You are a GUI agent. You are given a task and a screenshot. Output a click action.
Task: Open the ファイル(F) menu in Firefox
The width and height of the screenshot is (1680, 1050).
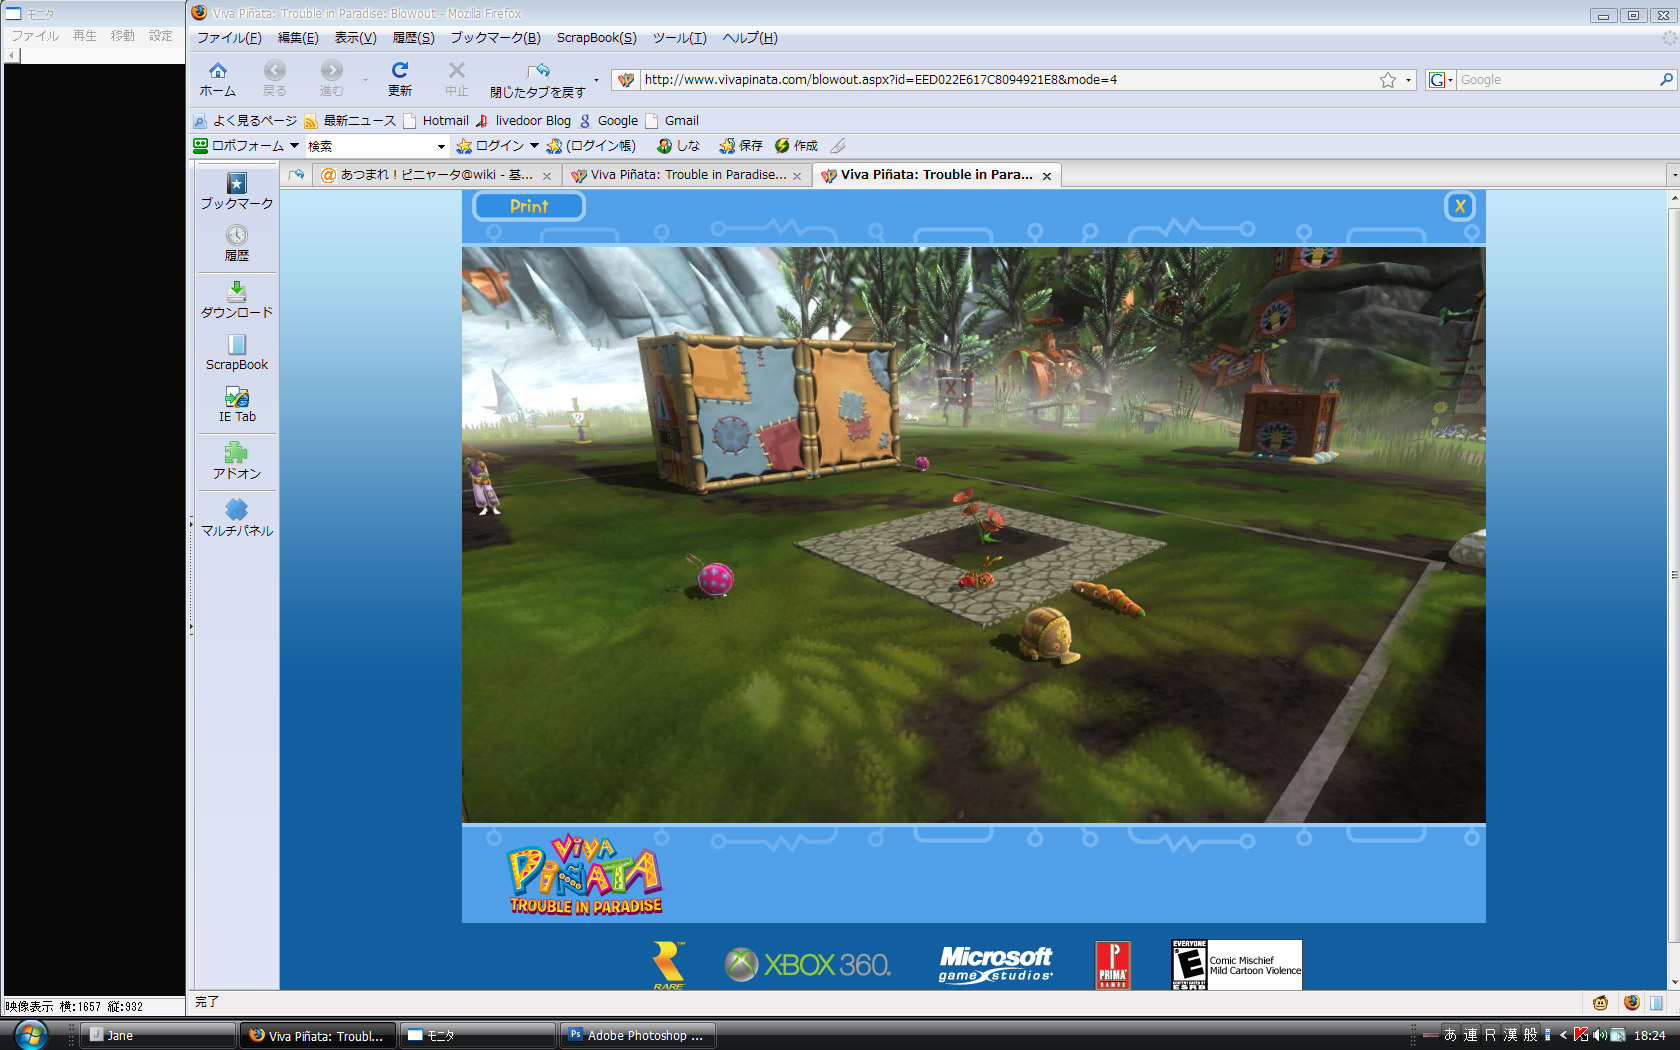(229, 38)
